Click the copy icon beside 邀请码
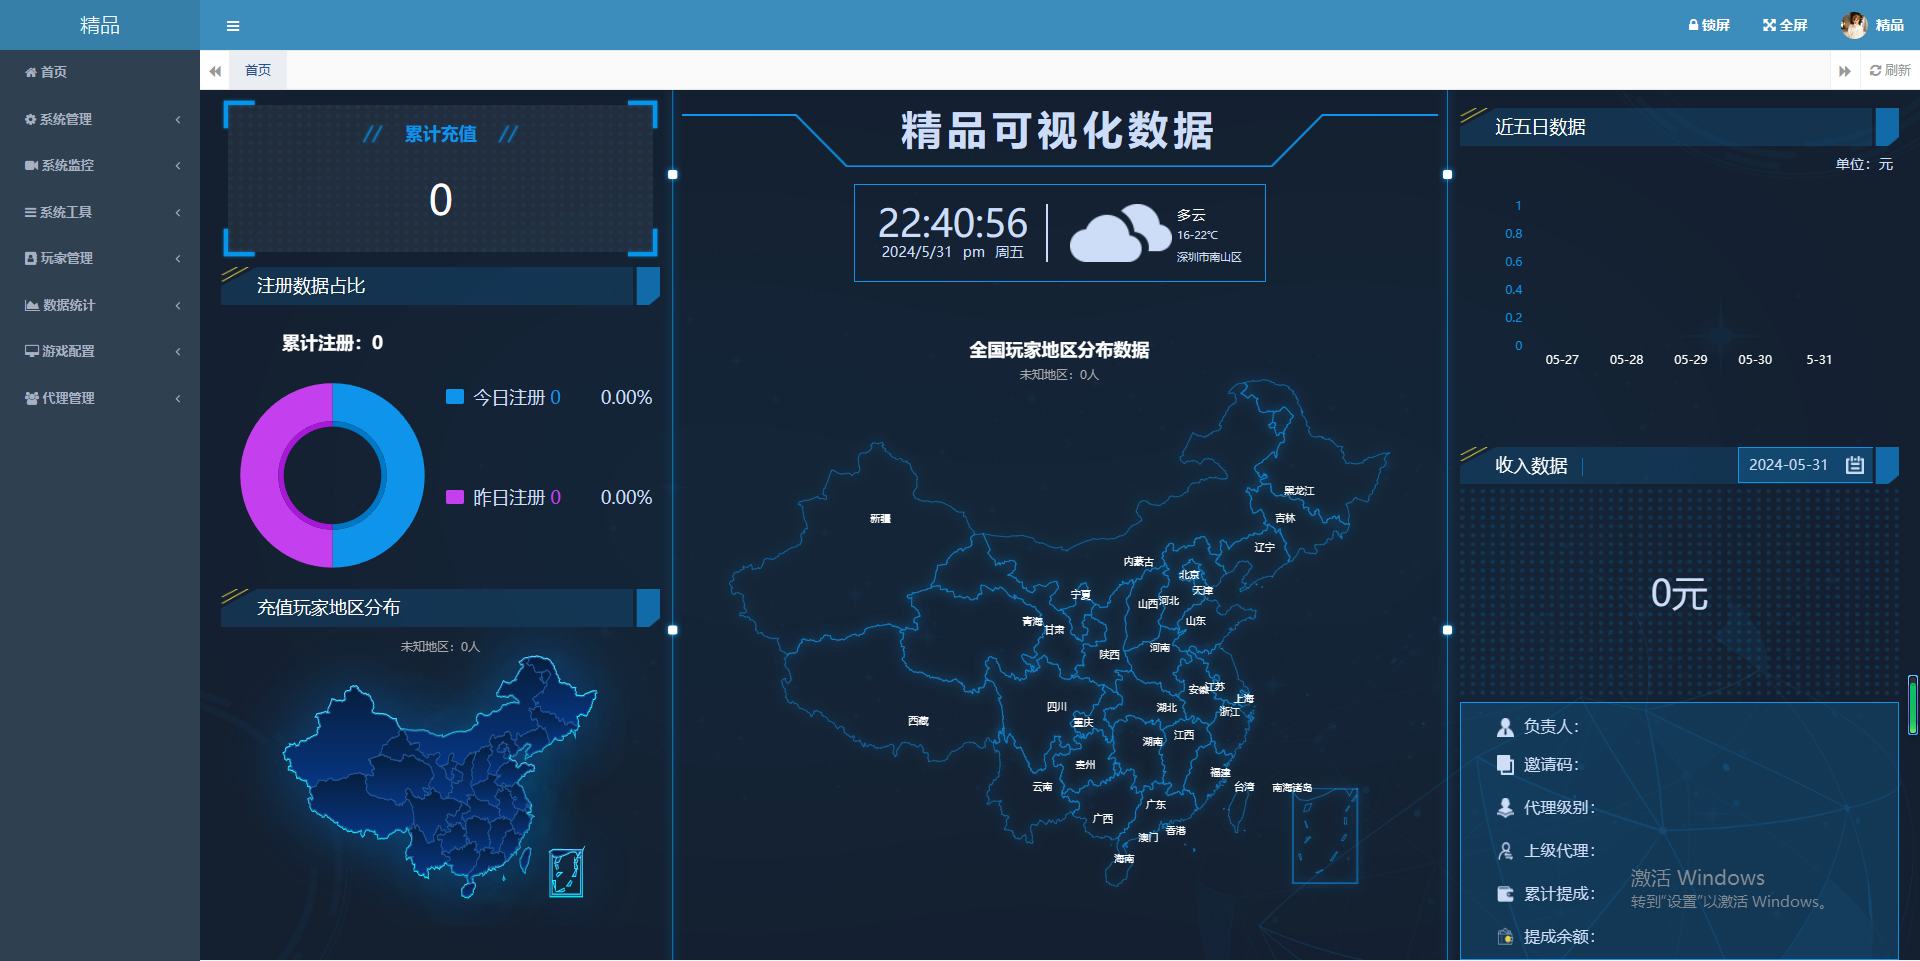This screenshot has height=961, width=1920. (x=1505, y=765)
